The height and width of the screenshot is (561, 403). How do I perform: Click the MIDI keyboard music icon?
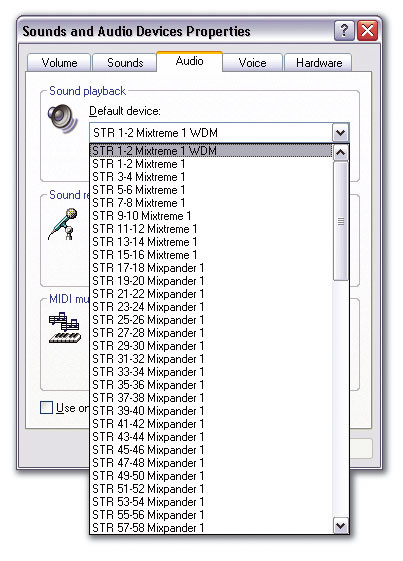(x=65, y=327)
